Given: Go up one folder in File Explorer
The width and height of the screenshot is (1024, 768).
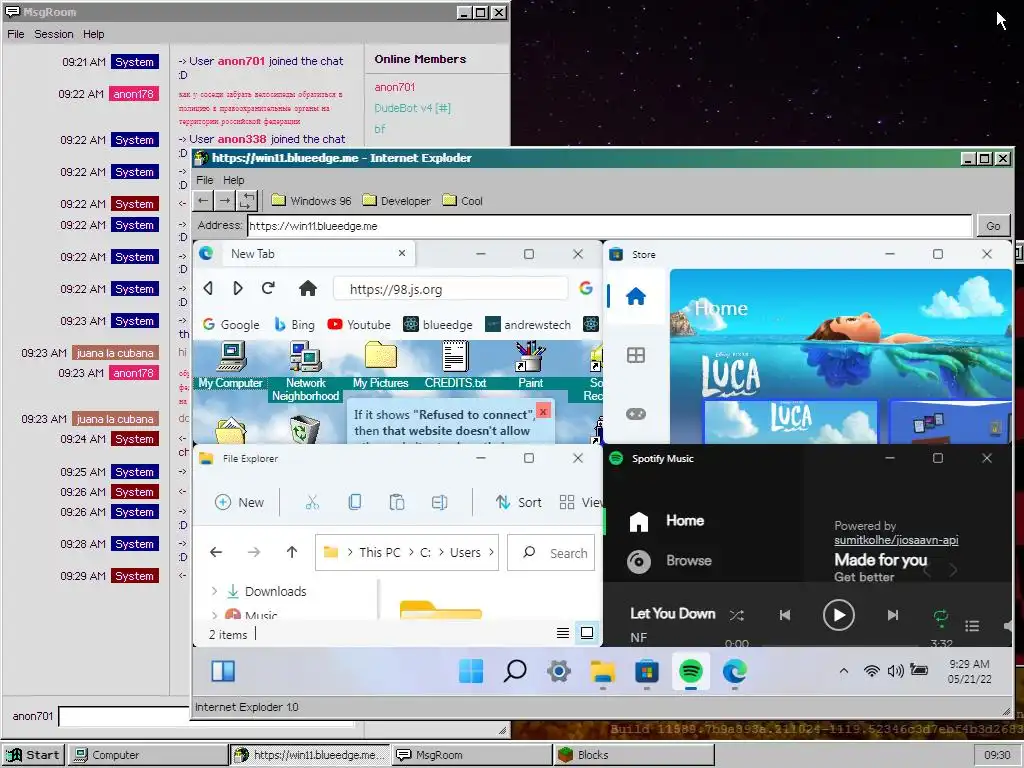Looking at the screenshot, I should (292, 552).
